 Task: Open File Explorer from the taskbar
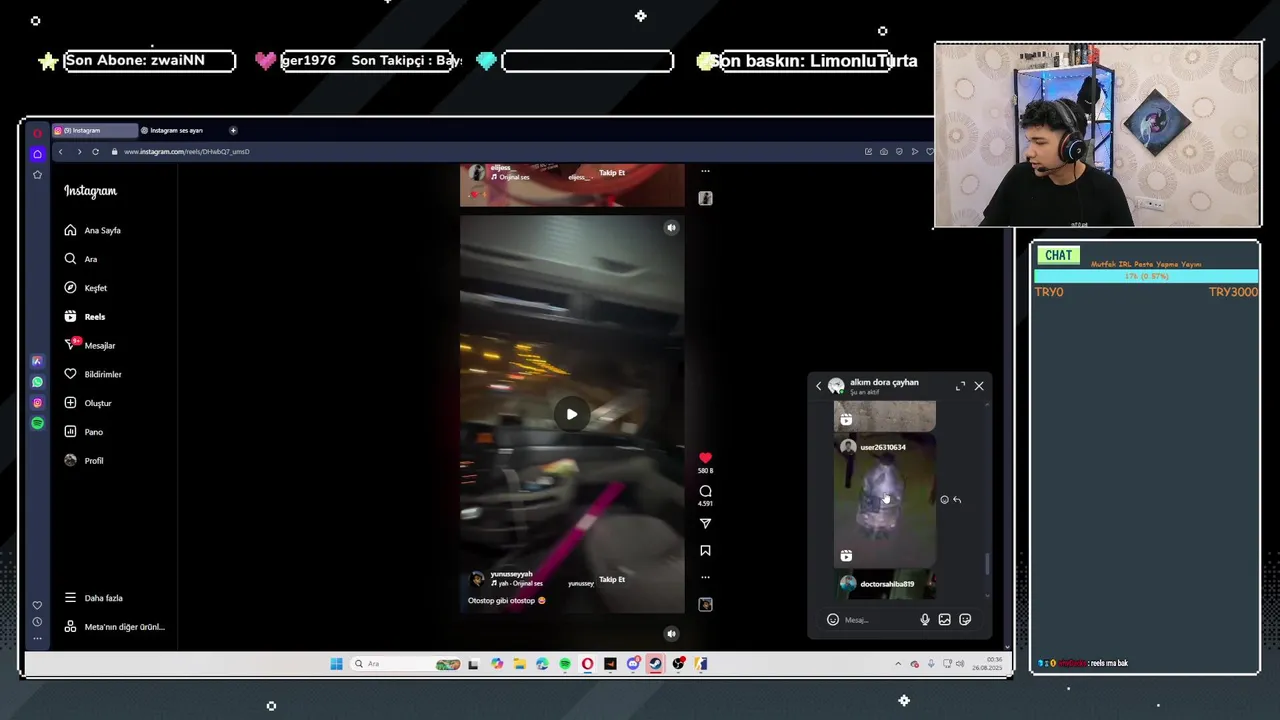coord(519,664)
